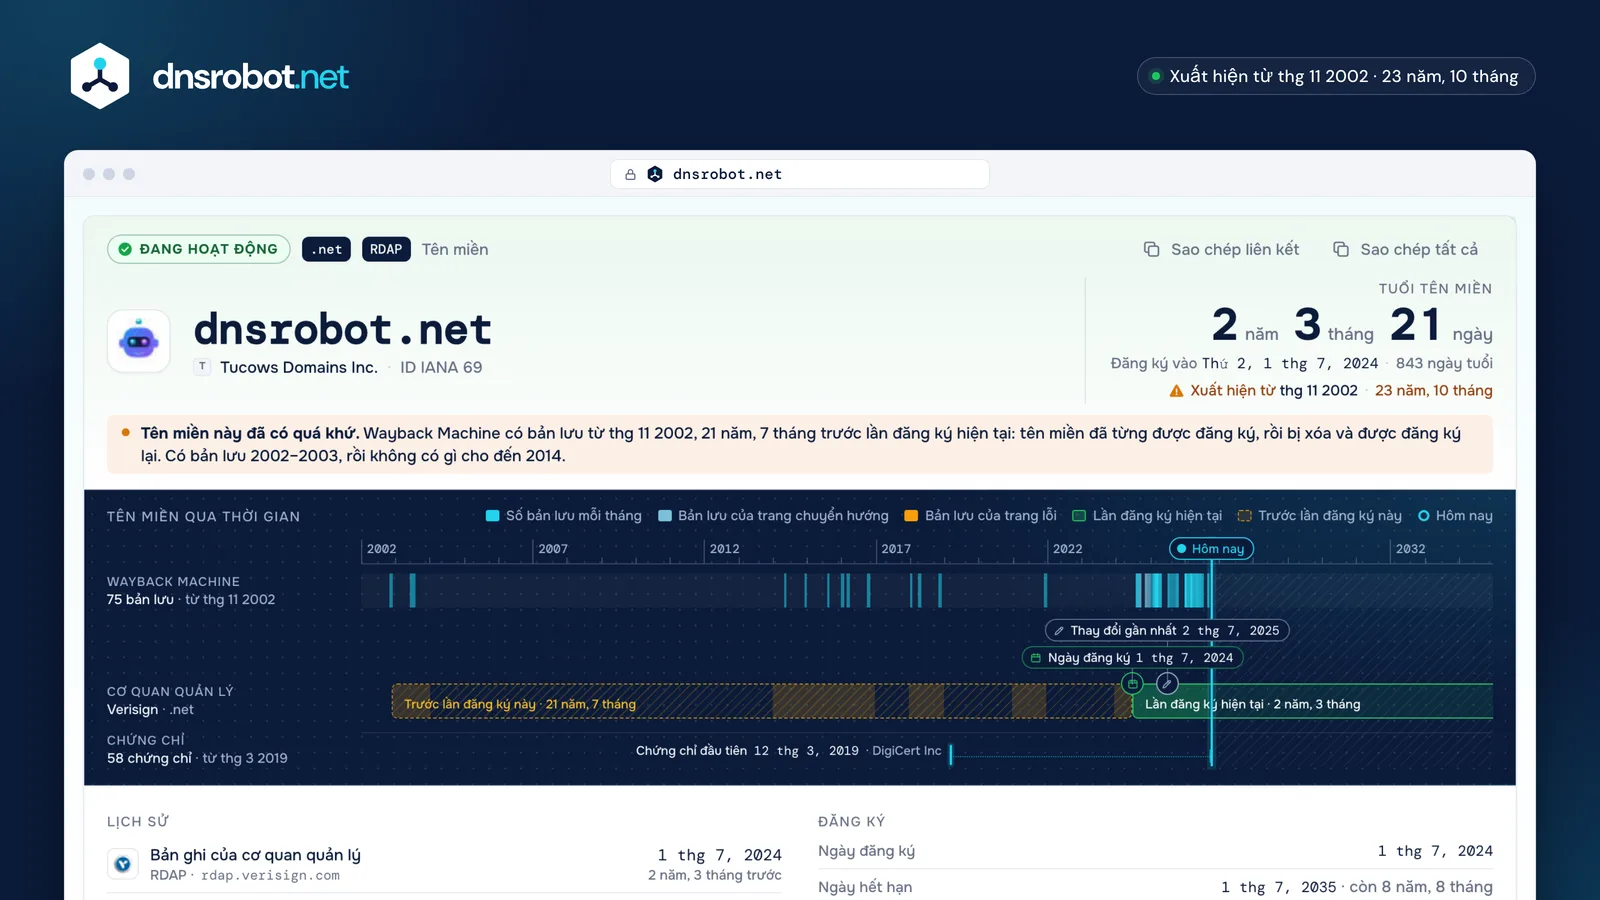Click the green registration calendar marker circle

1132,683
